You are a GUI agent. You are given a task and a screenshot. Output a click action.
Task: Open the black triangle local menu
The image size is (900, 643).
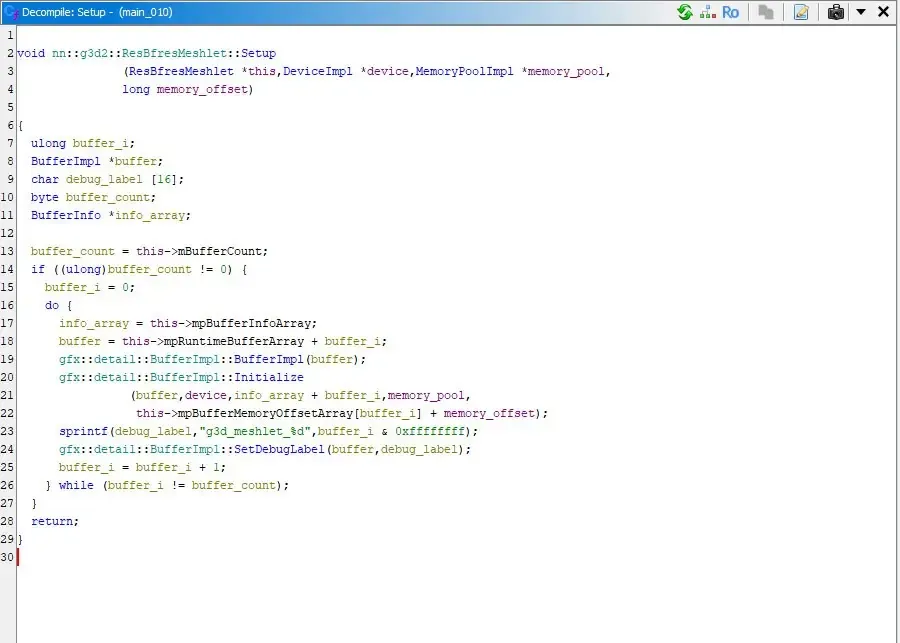pyautogui.click(x=861, y=11)
